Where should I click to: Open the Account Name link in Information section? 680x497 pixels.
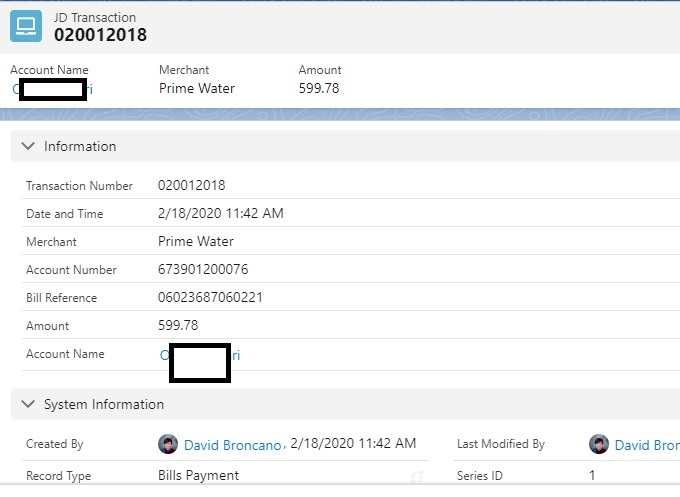pyautogui.click(x=234, y=355)
